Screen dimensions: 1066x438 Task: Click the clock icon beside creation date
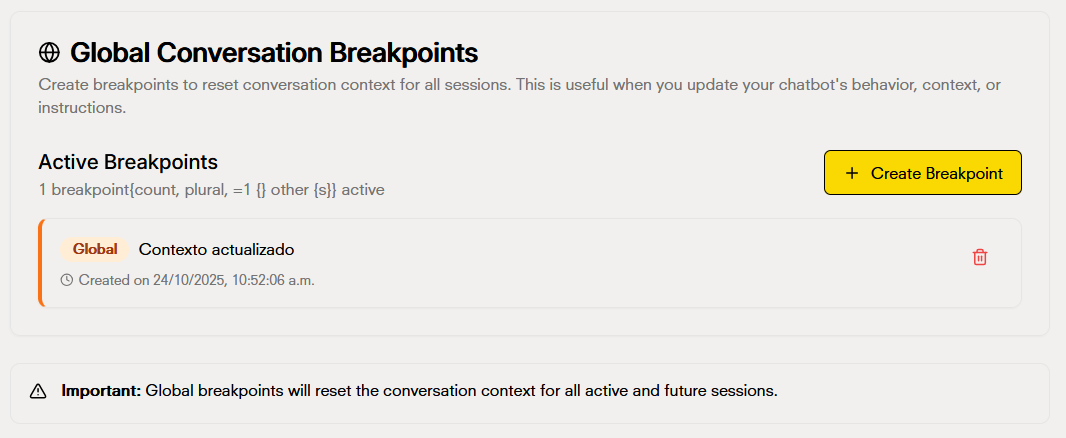point(67,280)
